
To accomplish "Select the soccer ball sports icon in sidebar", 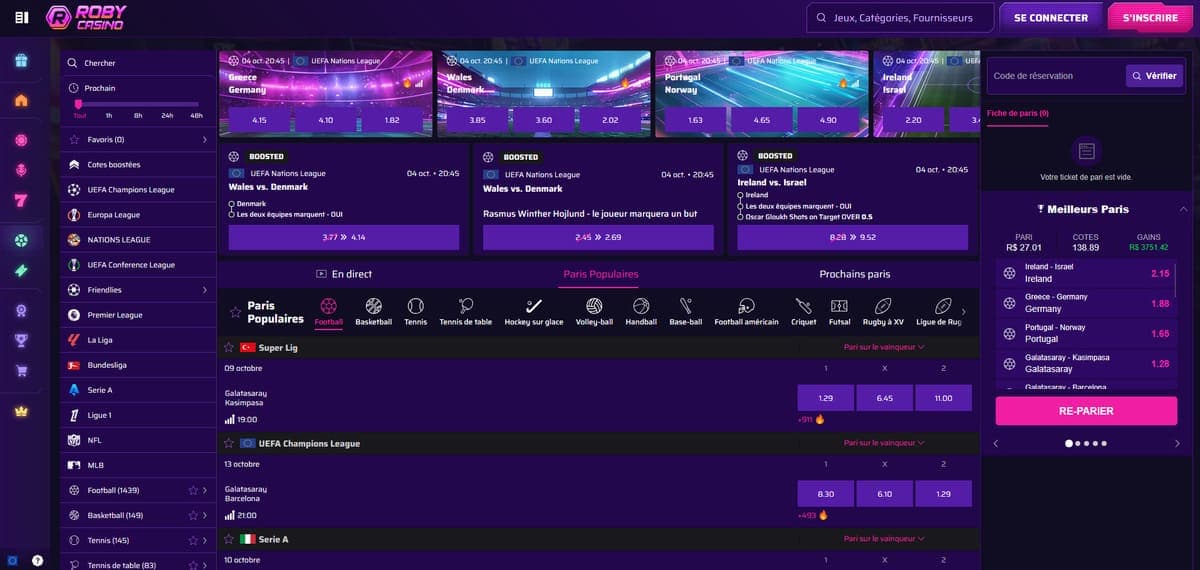I will click(x=21, y=240).
